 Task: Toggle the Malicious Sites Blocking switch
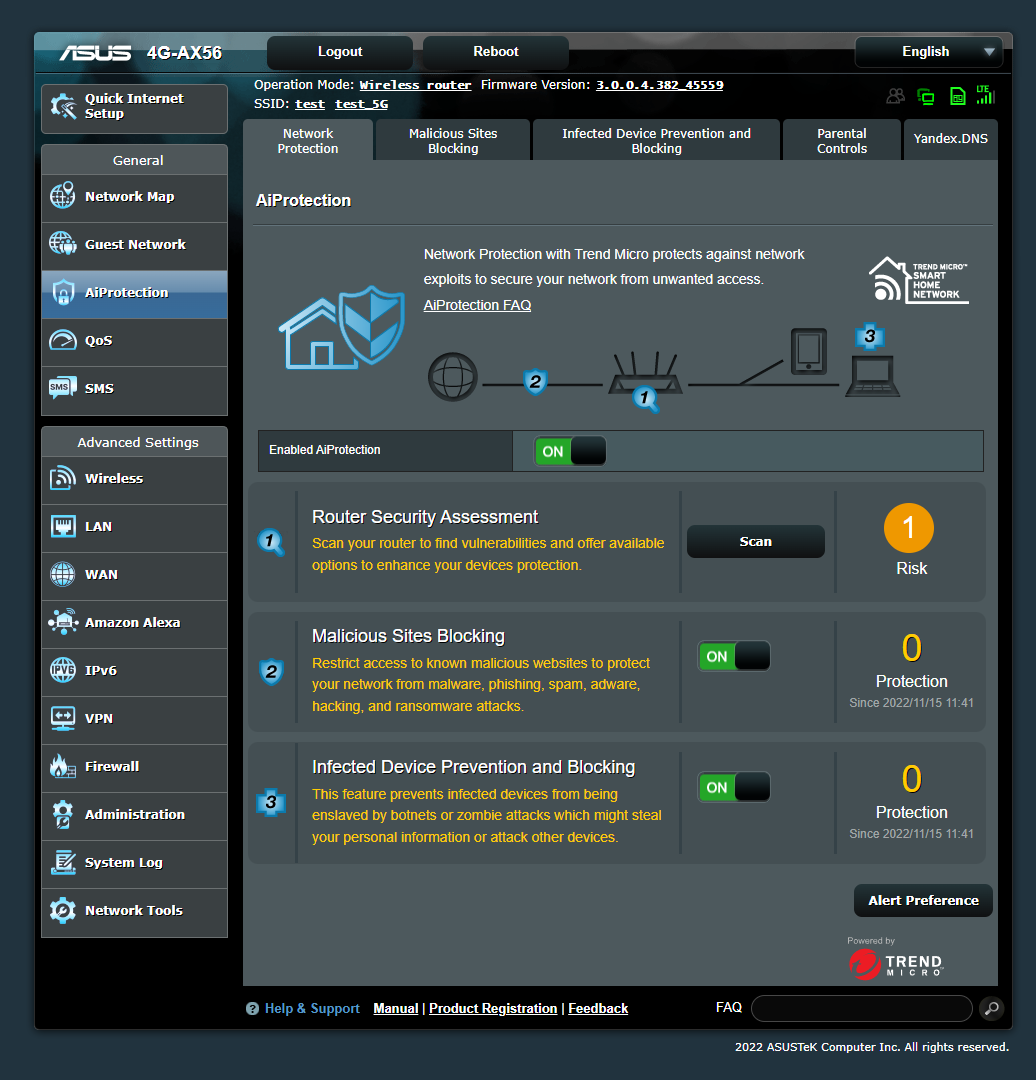(734, 656)
